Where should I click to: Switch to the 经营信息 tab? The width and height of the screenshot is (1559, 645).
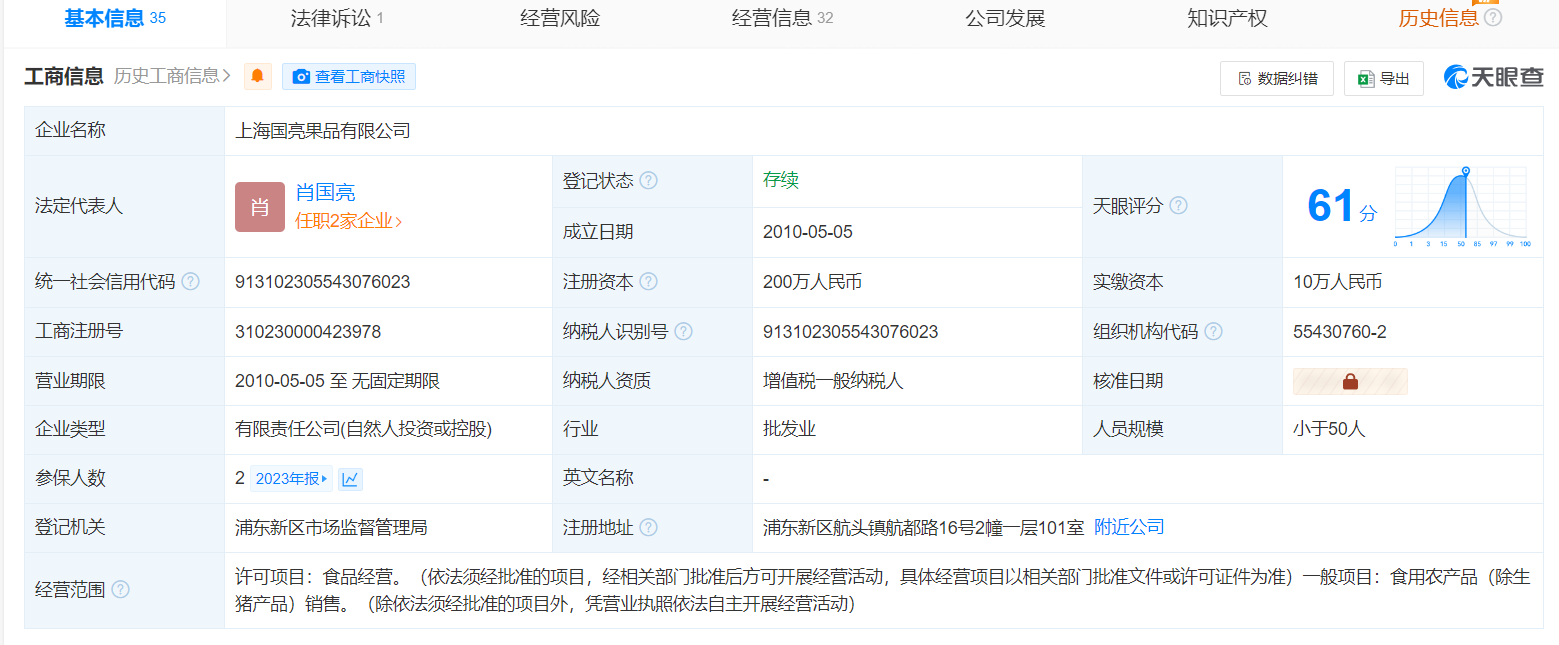(782, 18)
